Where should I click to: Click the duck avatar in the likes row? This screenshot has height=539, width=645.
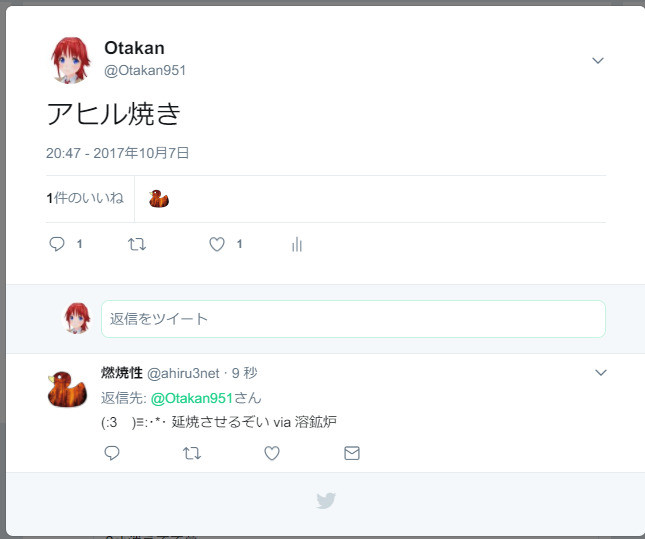(x=159, y=198)
